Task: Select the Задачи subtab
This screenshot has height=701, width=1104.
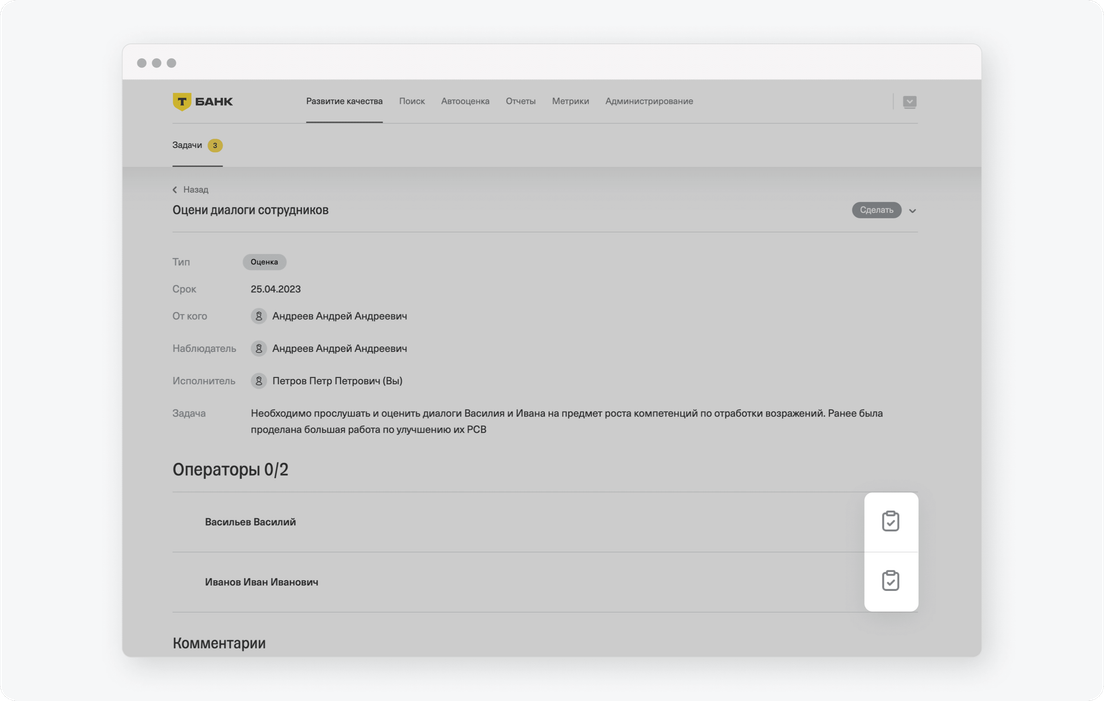Action: [187, 145]
